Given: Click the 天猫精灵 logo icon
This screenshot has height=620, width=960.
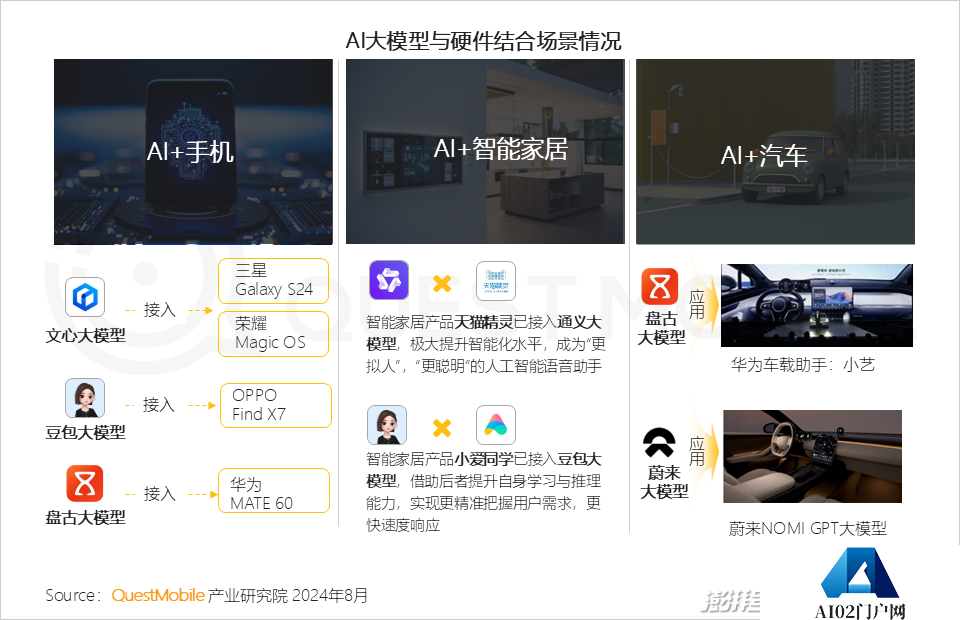Looking at the screenshot, I should pyautogui.click(x=496, y=281).
